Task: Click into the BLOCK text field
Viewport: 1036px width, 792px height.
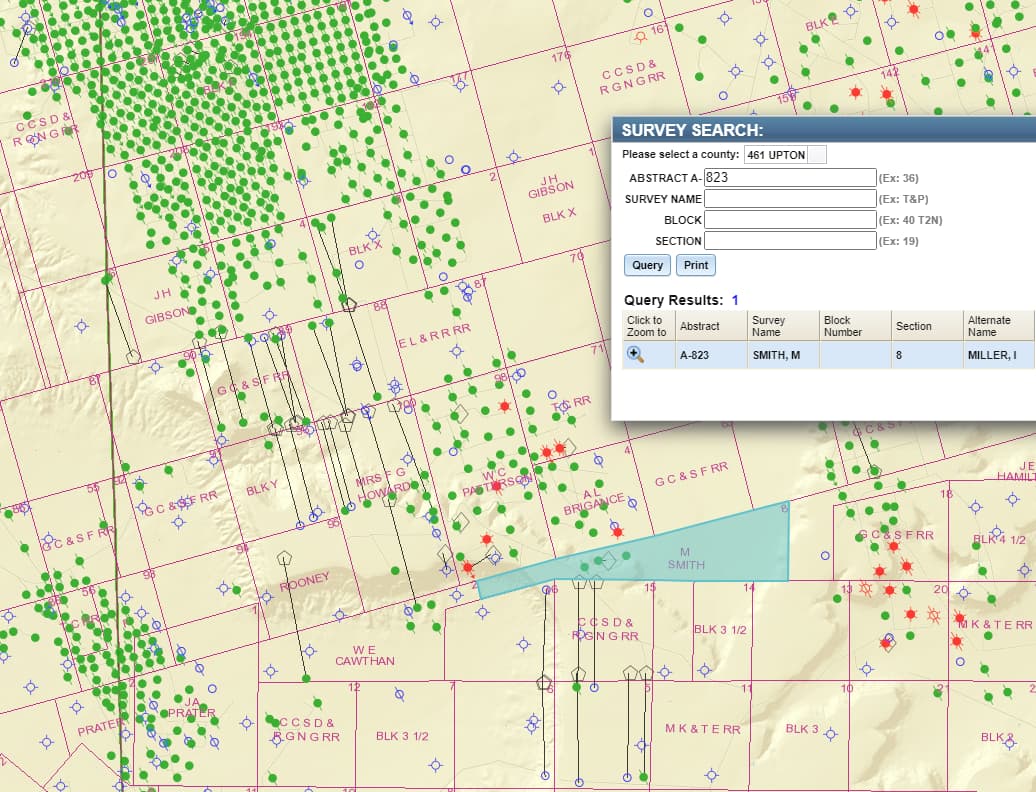Action: 790,219
